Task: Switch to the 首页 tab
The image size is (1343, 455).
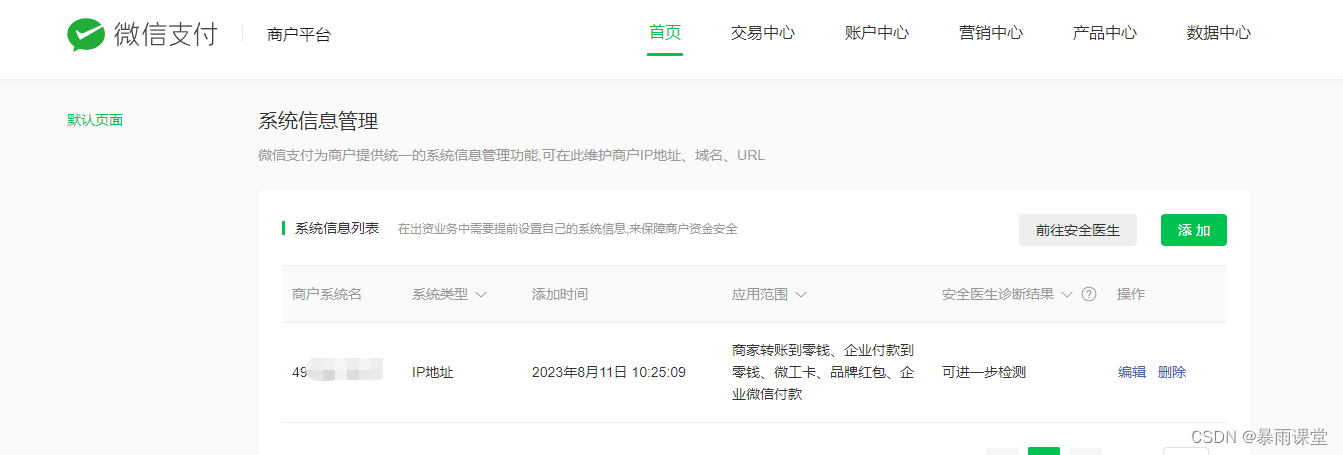Action: pyautogui.click(x=665, y=32)
